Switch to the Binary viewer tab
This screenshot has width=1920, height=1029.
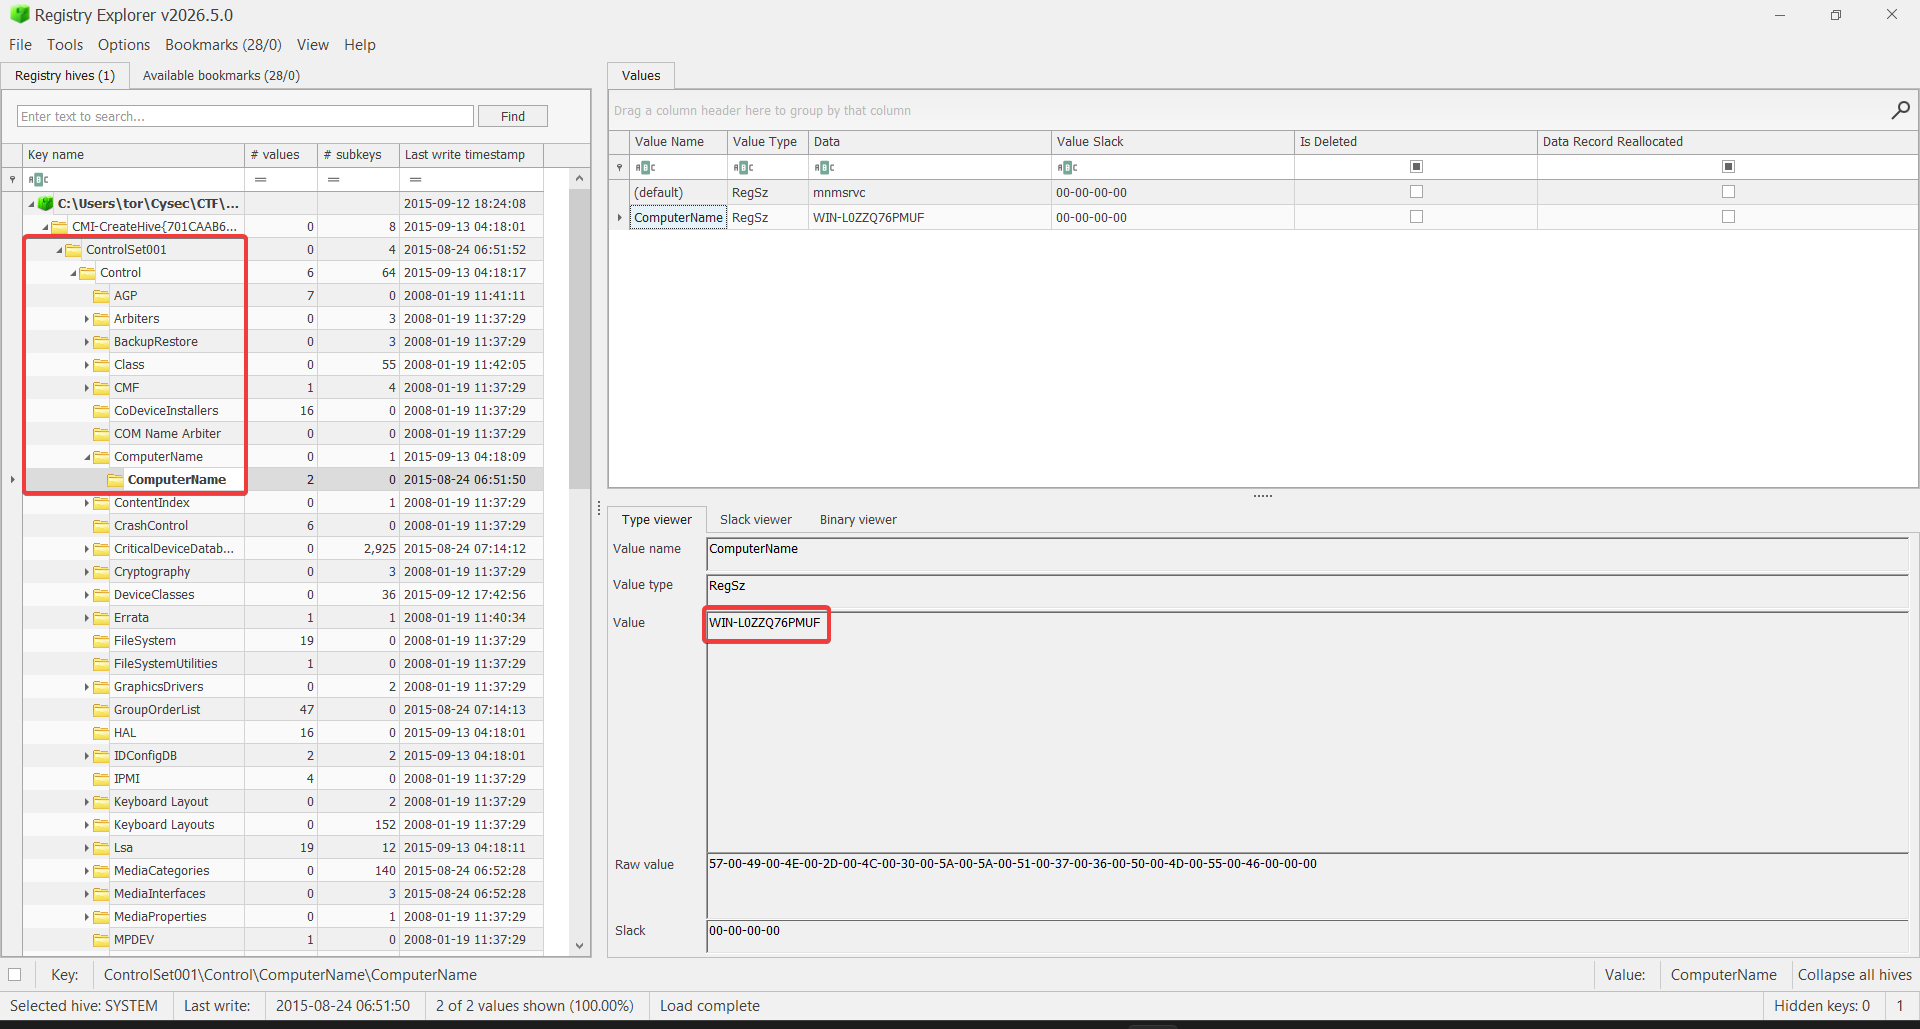coord(858,519)
